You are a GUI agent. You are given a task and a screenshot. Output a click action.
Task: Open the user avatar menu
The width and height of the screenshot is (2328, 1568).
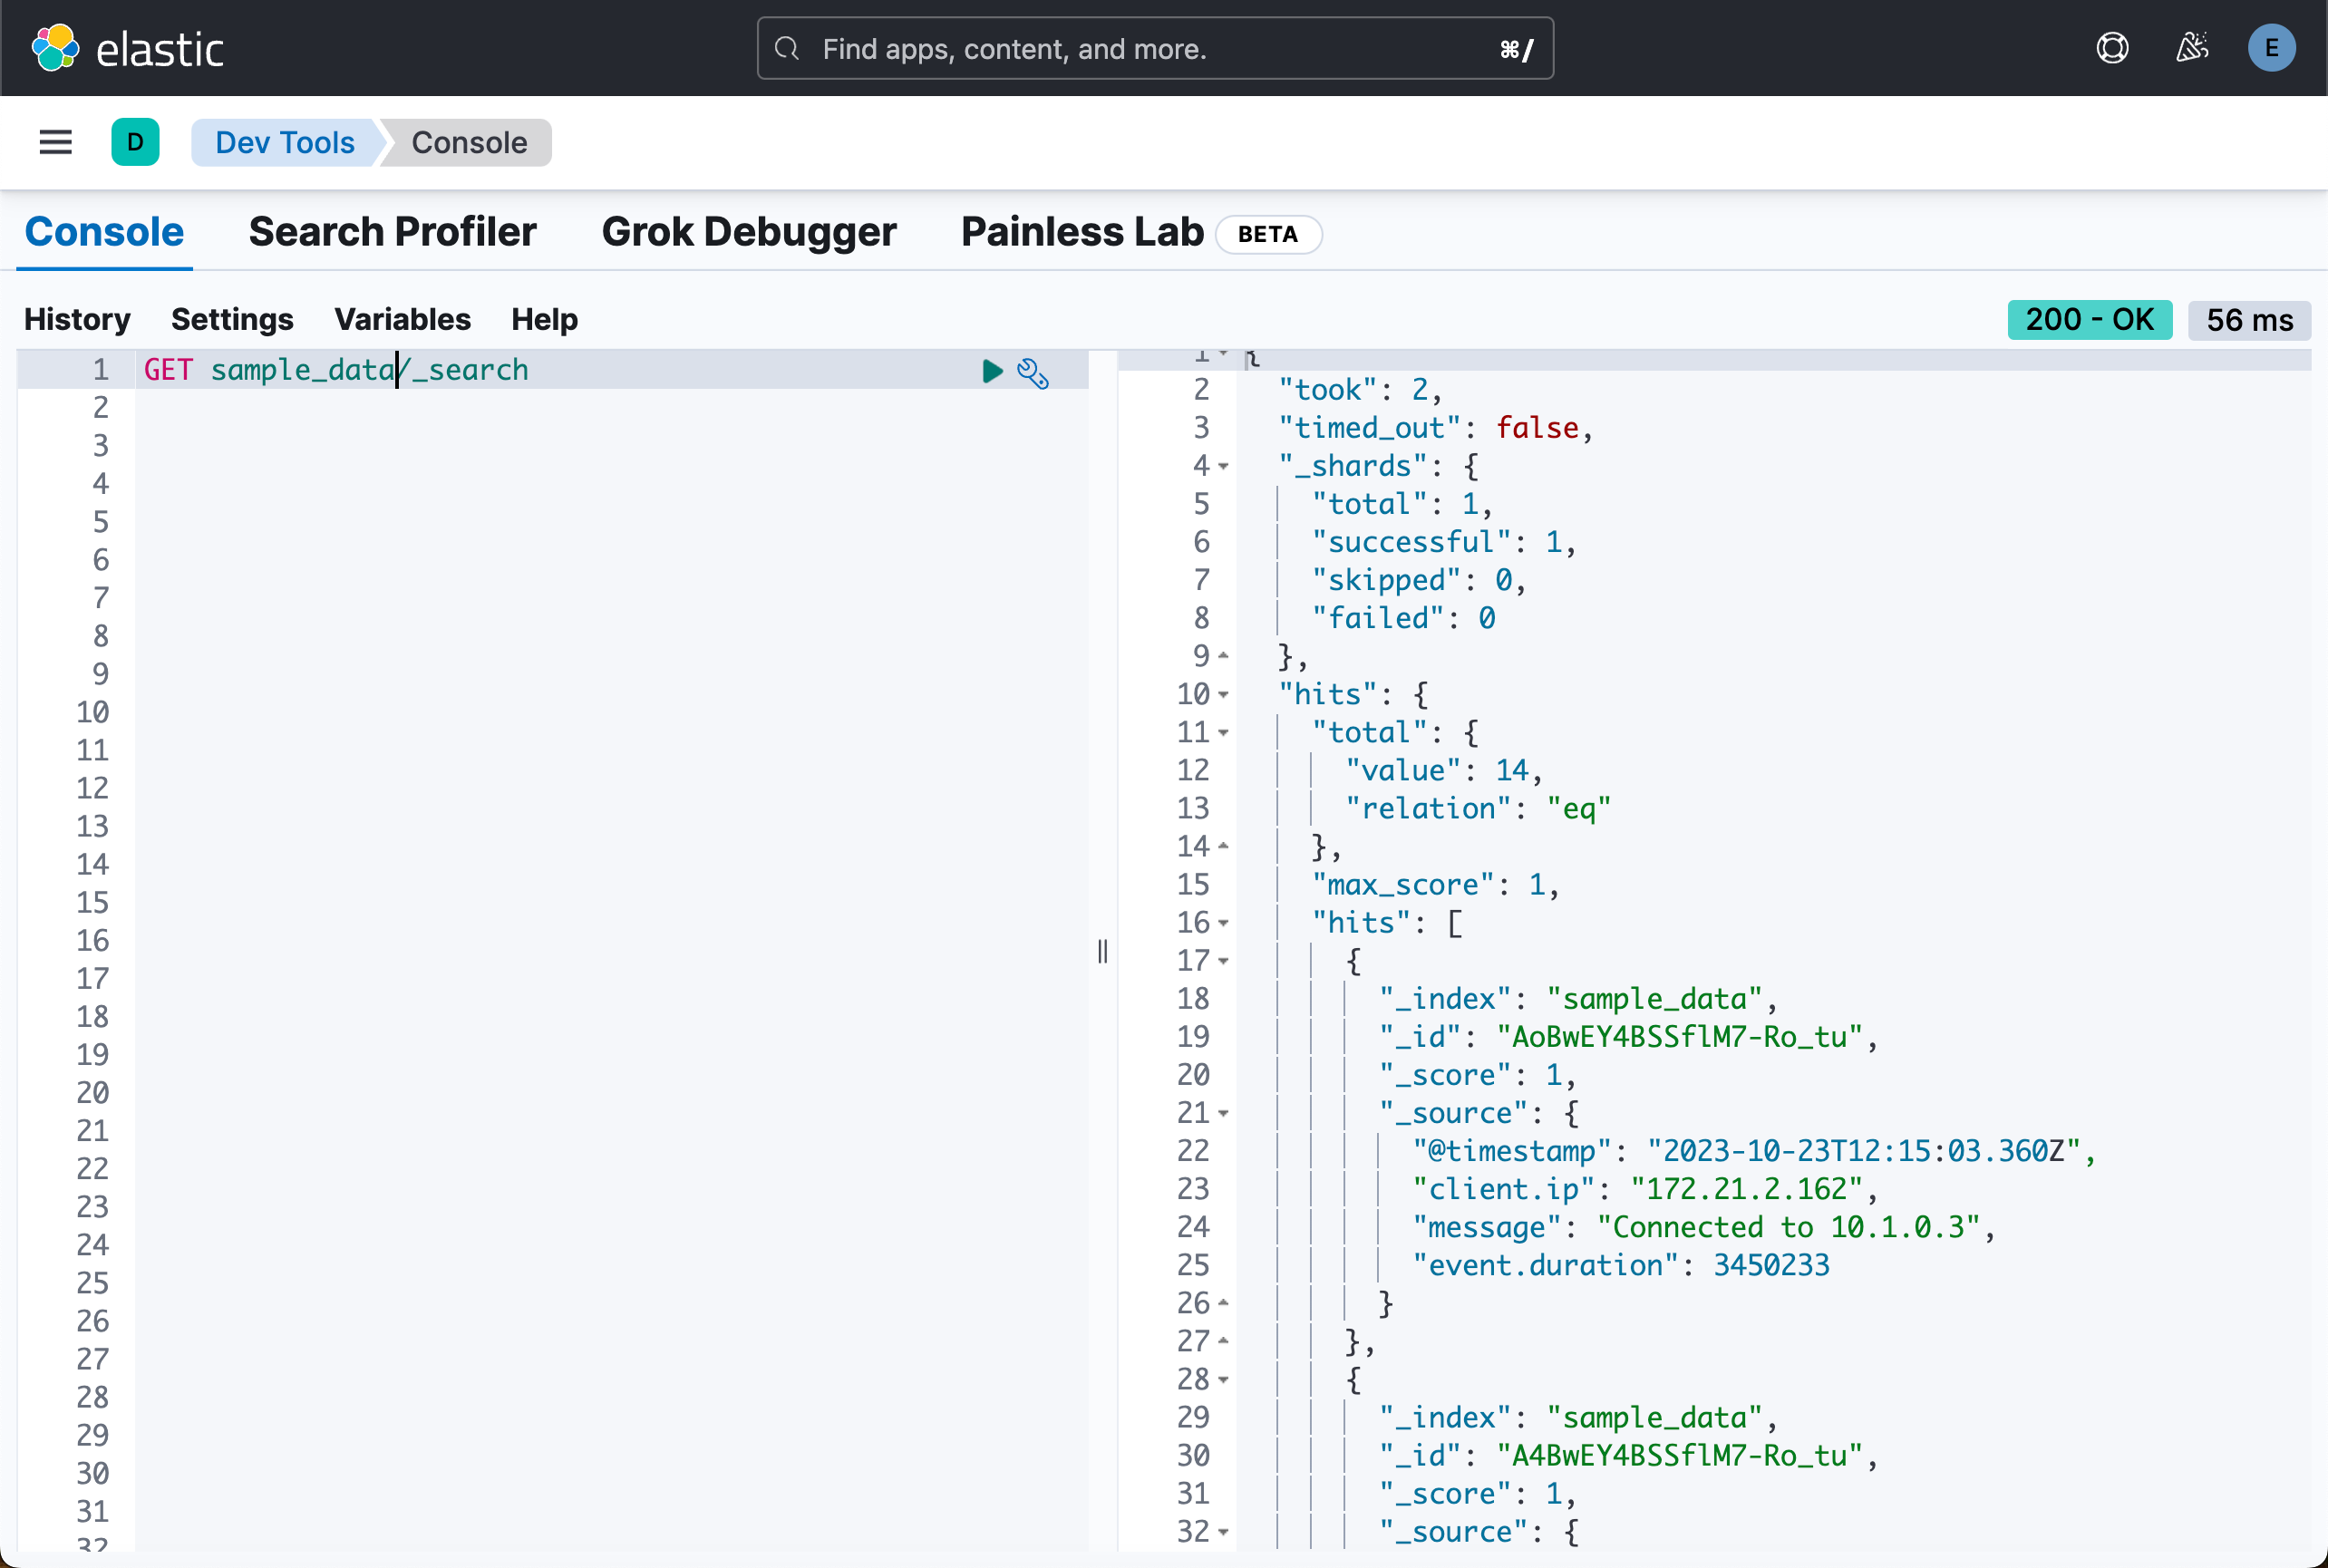(2270, 47)
